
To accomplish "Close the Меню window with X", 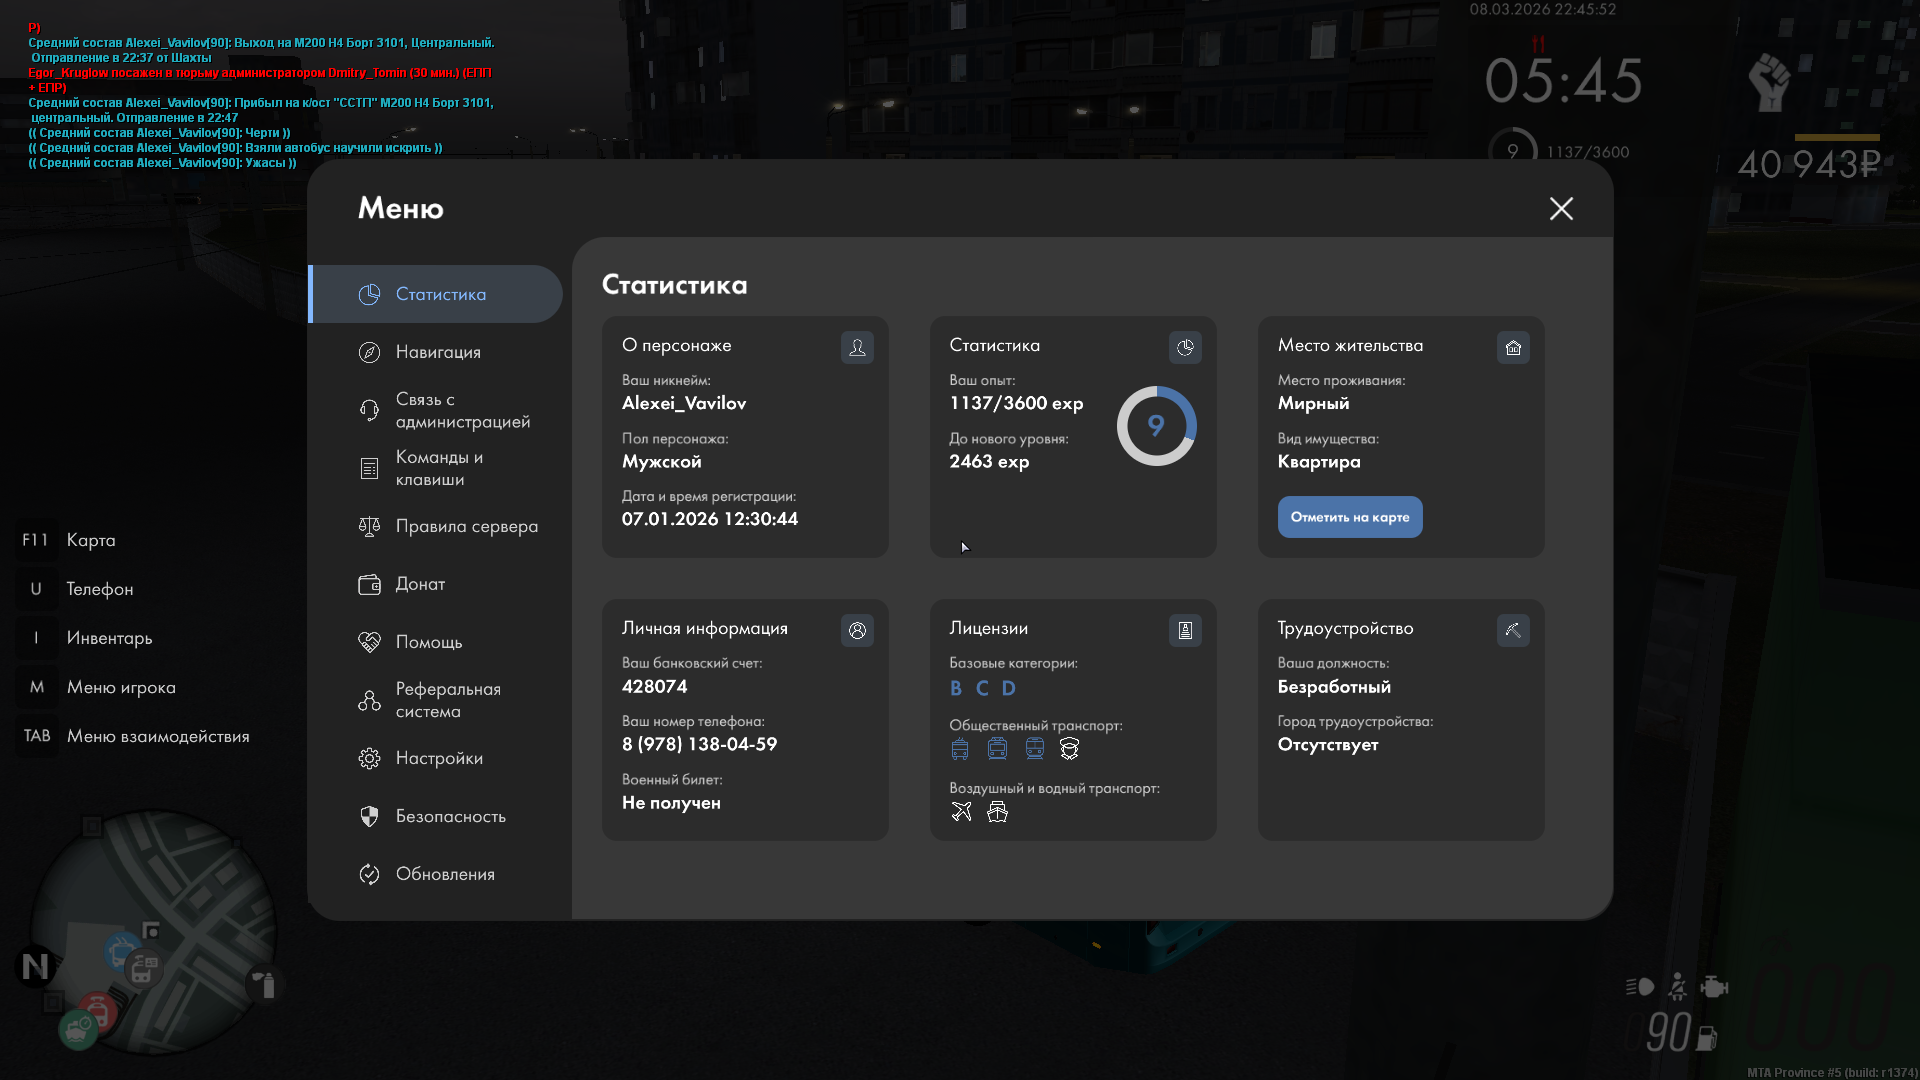I will tap(1561, 208).
